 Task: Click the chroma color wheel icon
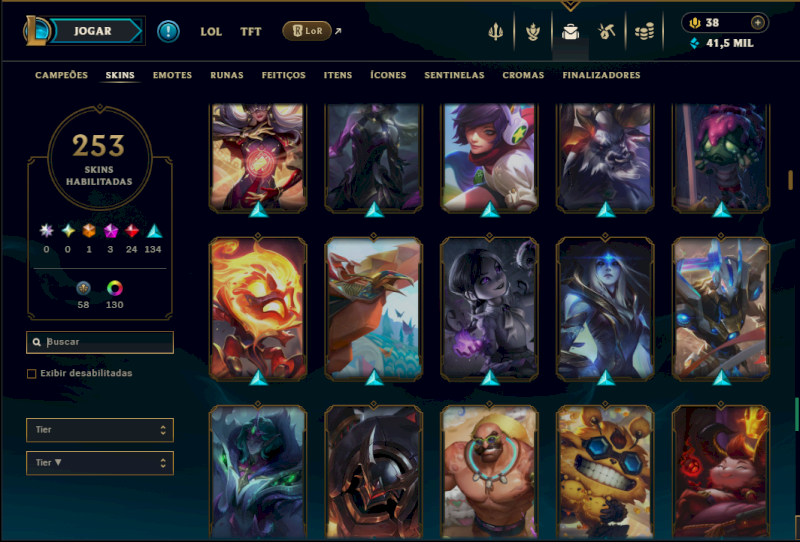click(115, 288)
